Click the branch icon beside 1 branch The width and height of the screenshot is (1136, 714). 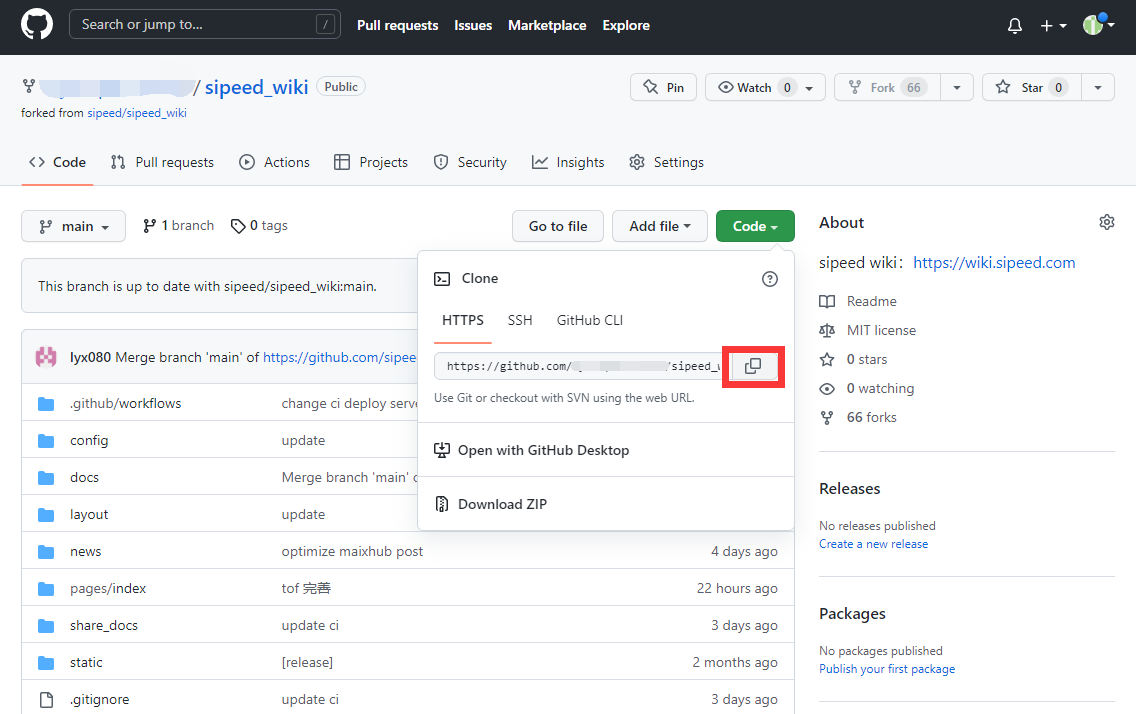(149, 226)
